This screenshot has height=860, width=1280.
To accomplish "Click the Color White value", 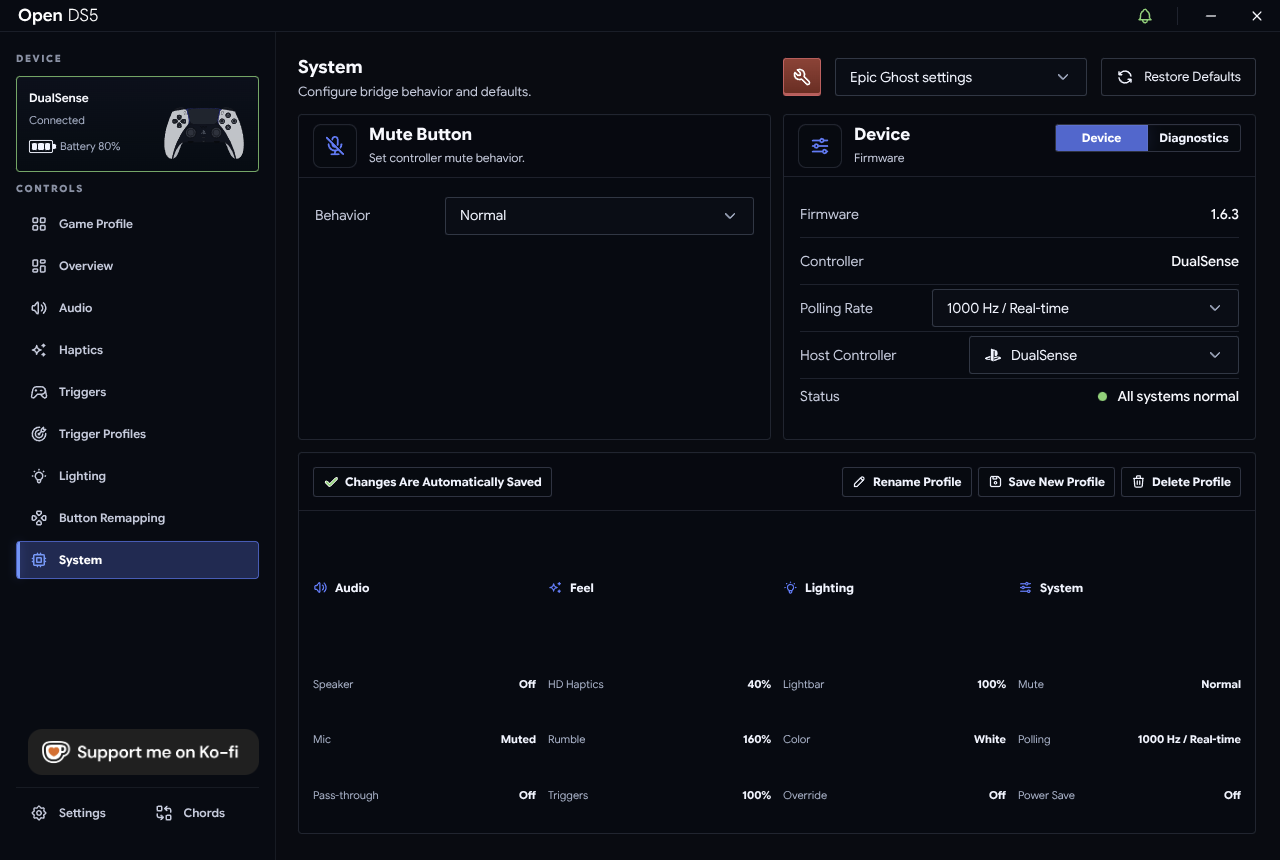I will [x=990, y=739].
